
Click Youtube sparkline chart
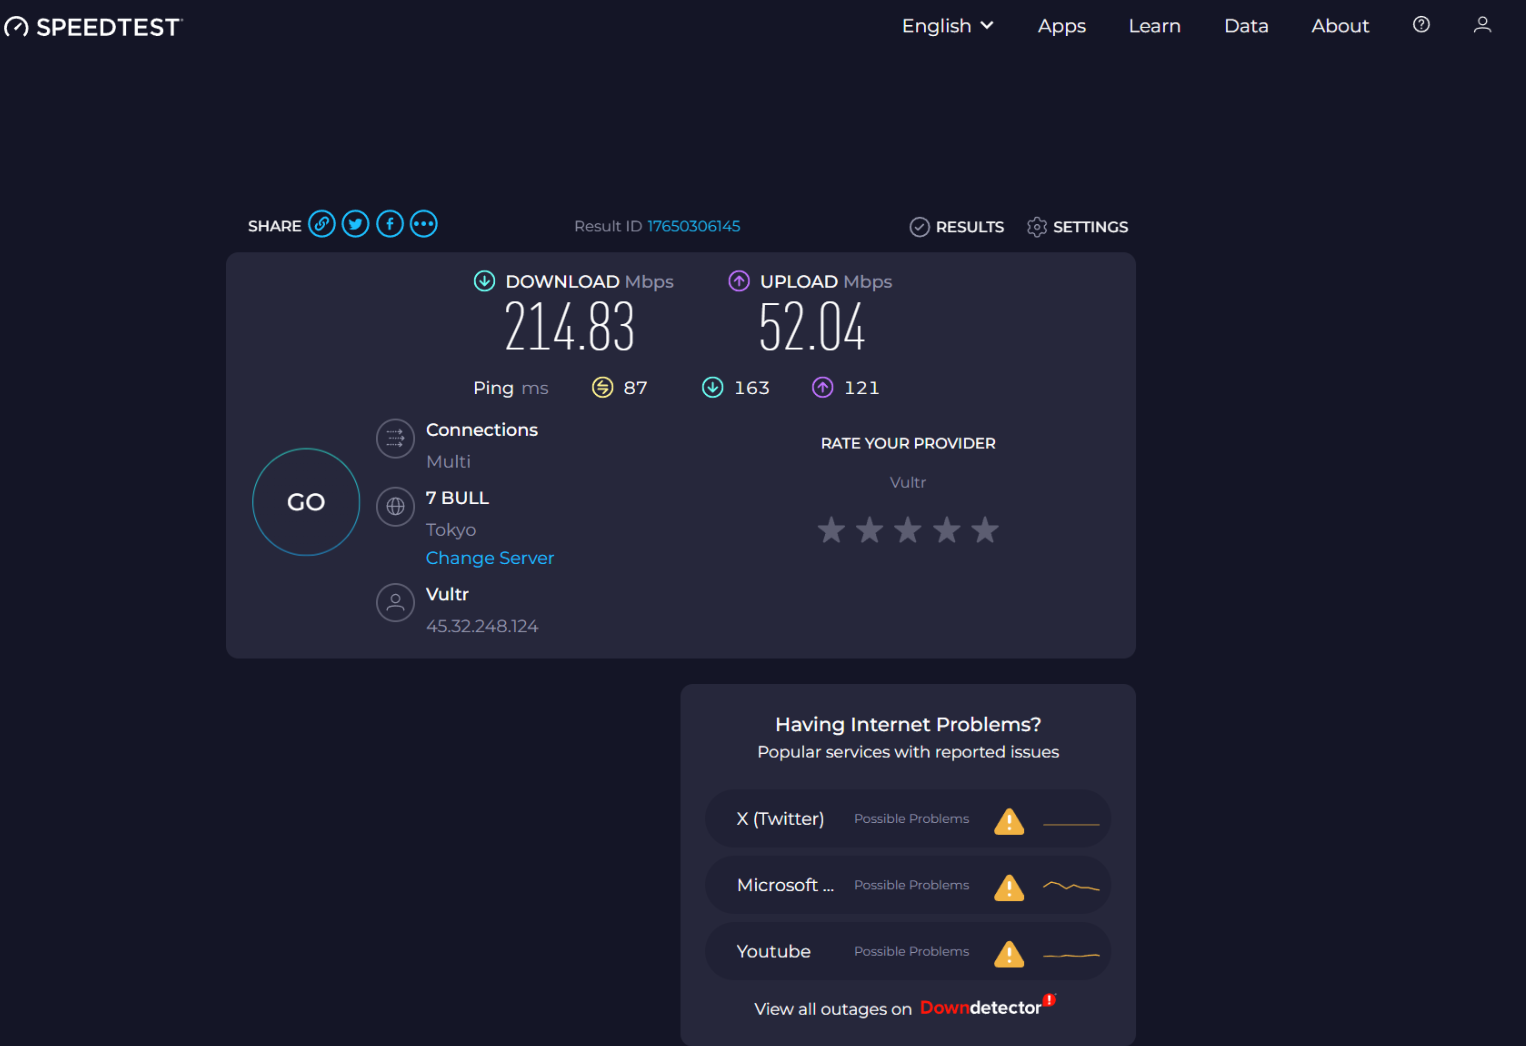click(1071, 955)
